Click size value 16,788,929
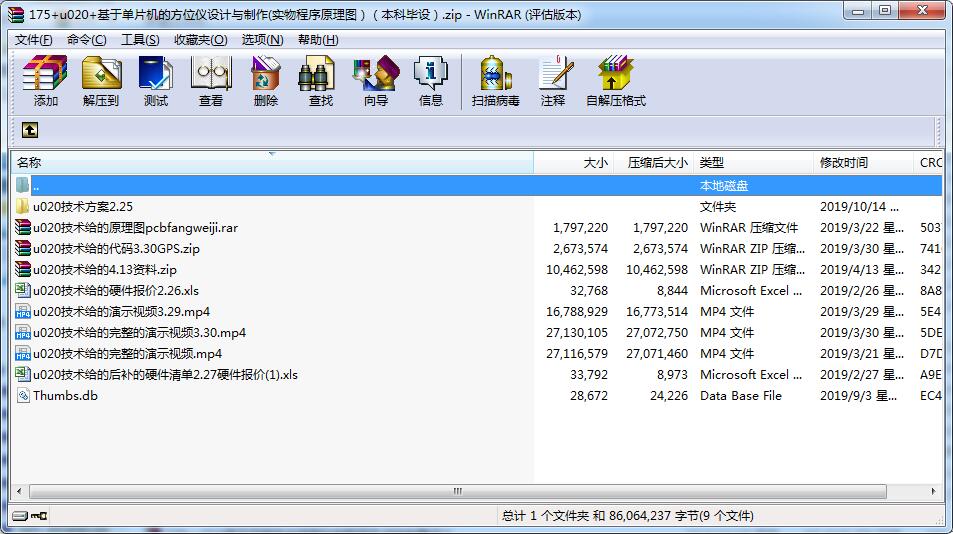 tap(577, 312)
